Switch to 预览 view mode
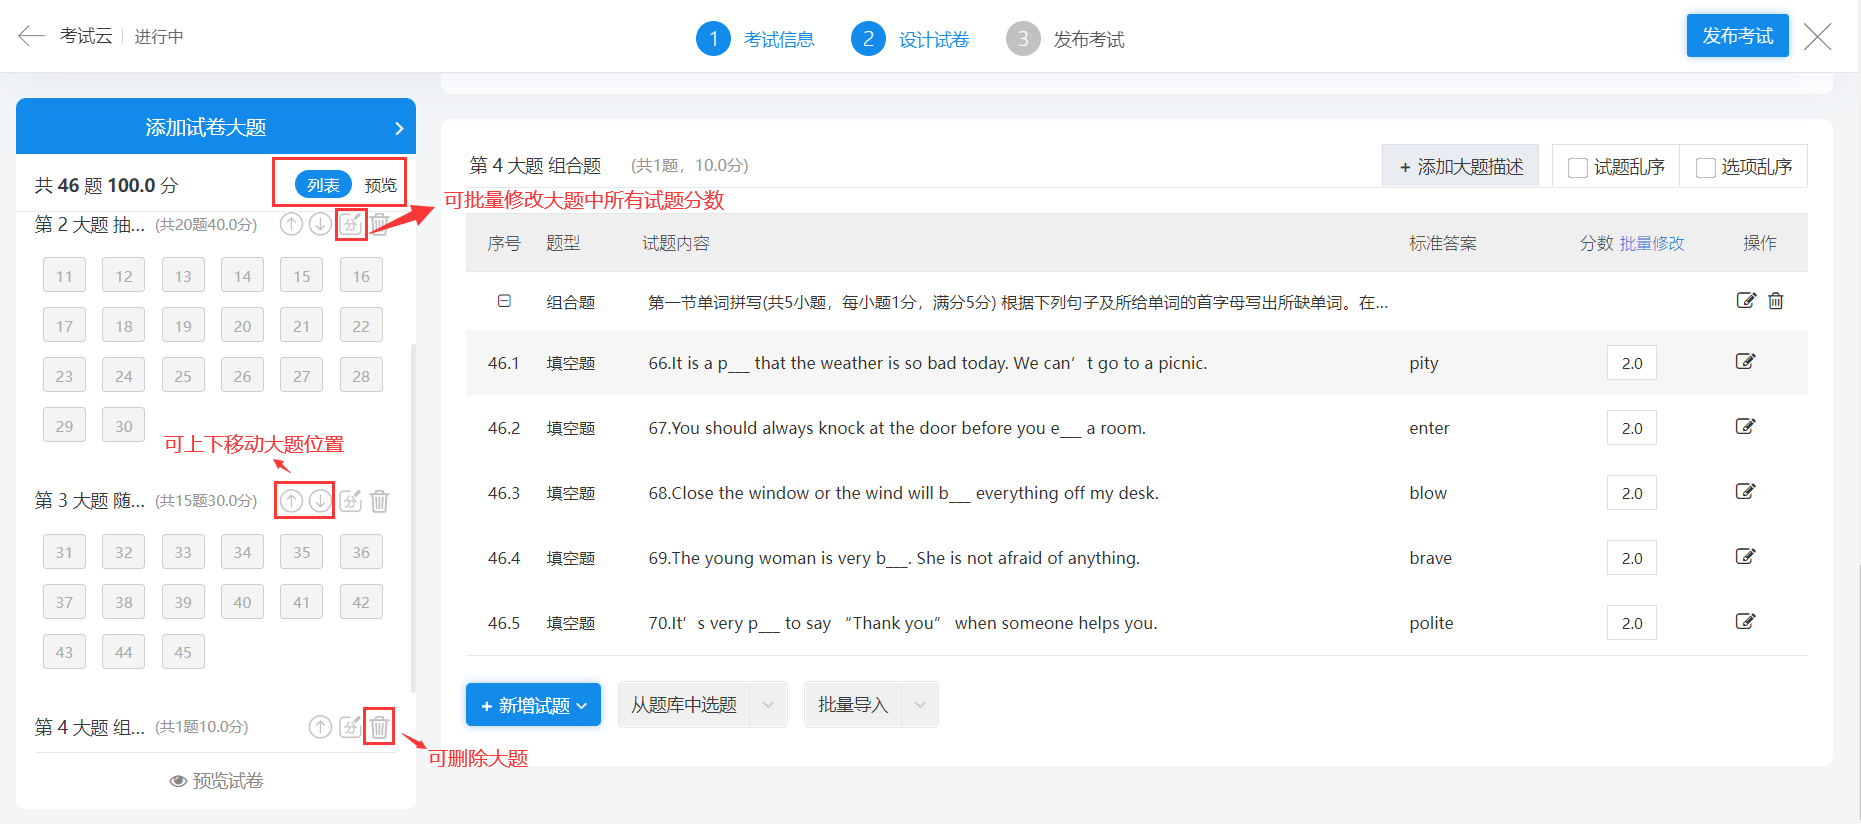Viewport: 1861px width, 824px height. (380, 185)
